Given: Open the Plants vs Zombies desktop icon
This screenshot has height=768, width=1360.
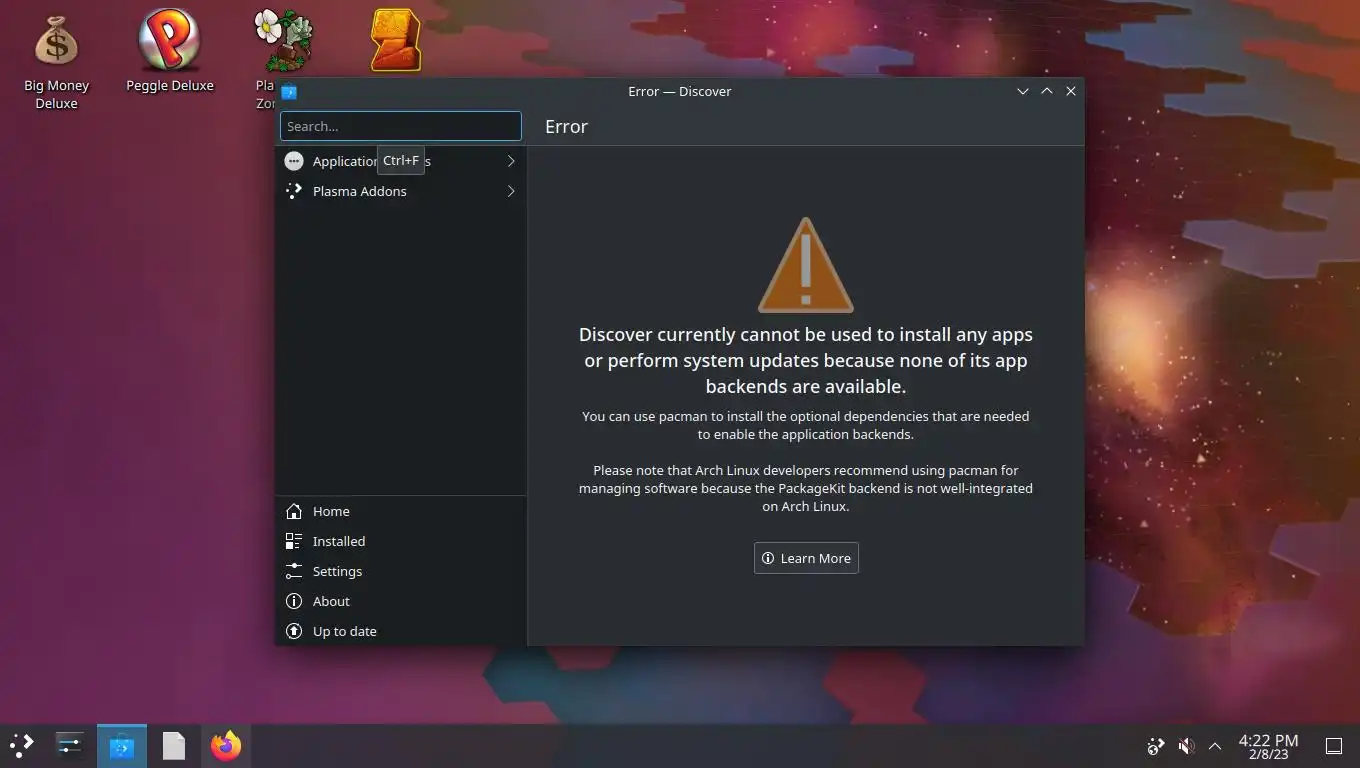Looking at the screenshot, I should click(283, 42).
